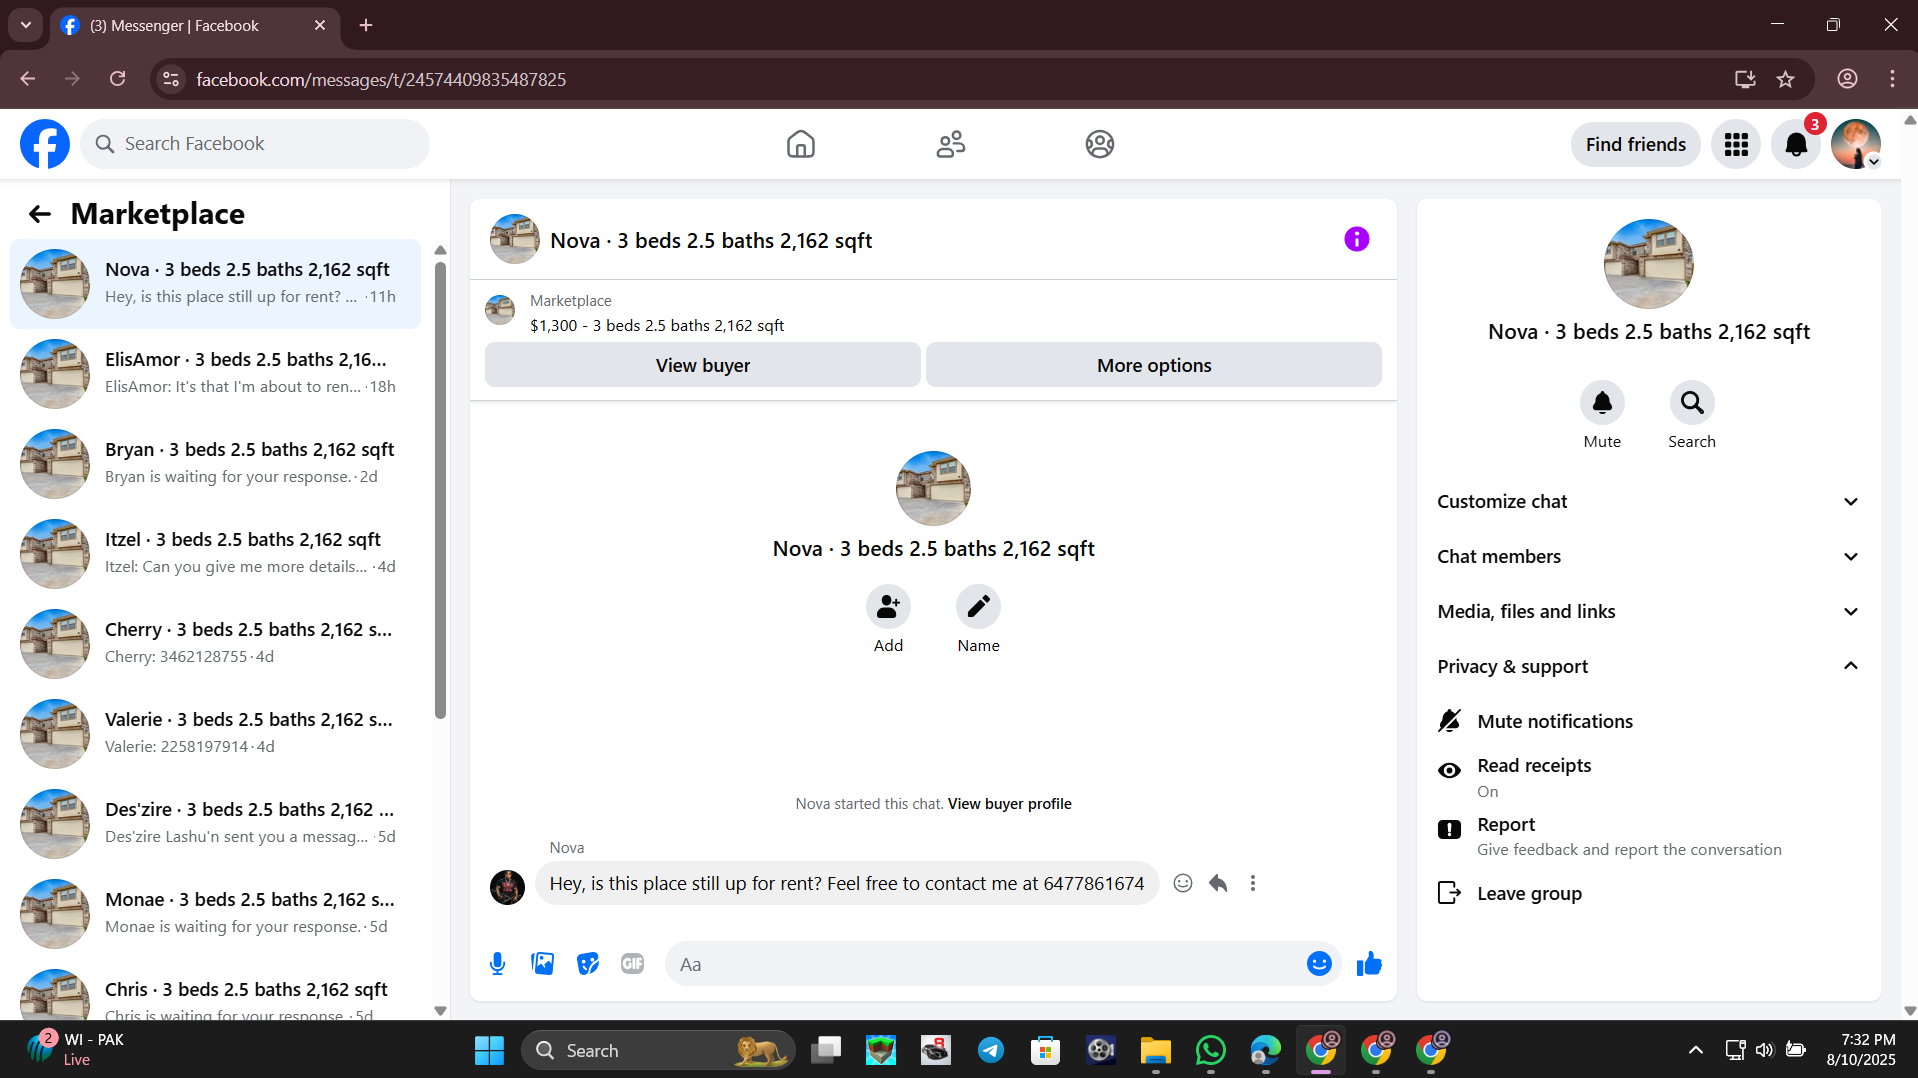Collapse the Privacy & support section
The image size is (1918, 1078).
pyautogui.click(x=1648, y=667)
